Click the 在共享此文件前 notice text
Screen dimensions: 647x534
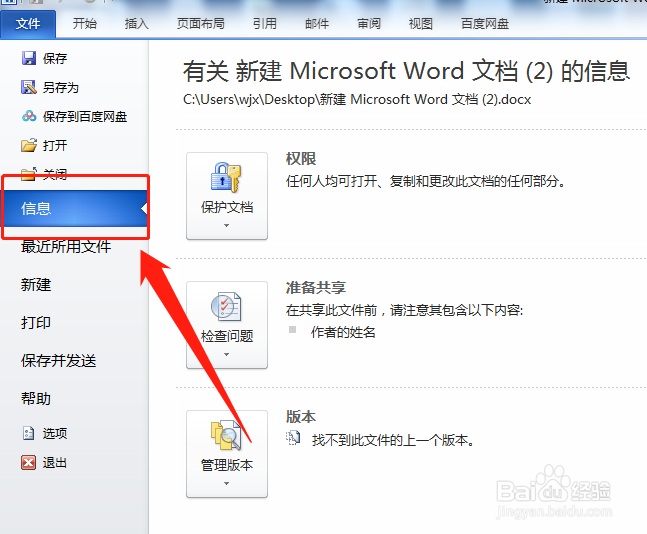tap(404, 310)
